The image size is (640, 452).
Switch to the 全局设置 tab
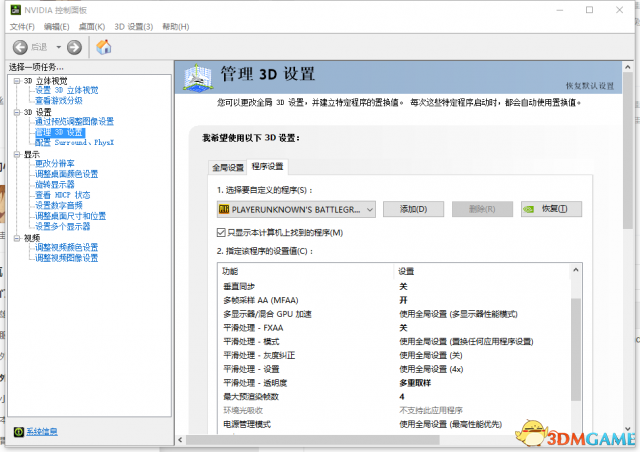[227, 167]
